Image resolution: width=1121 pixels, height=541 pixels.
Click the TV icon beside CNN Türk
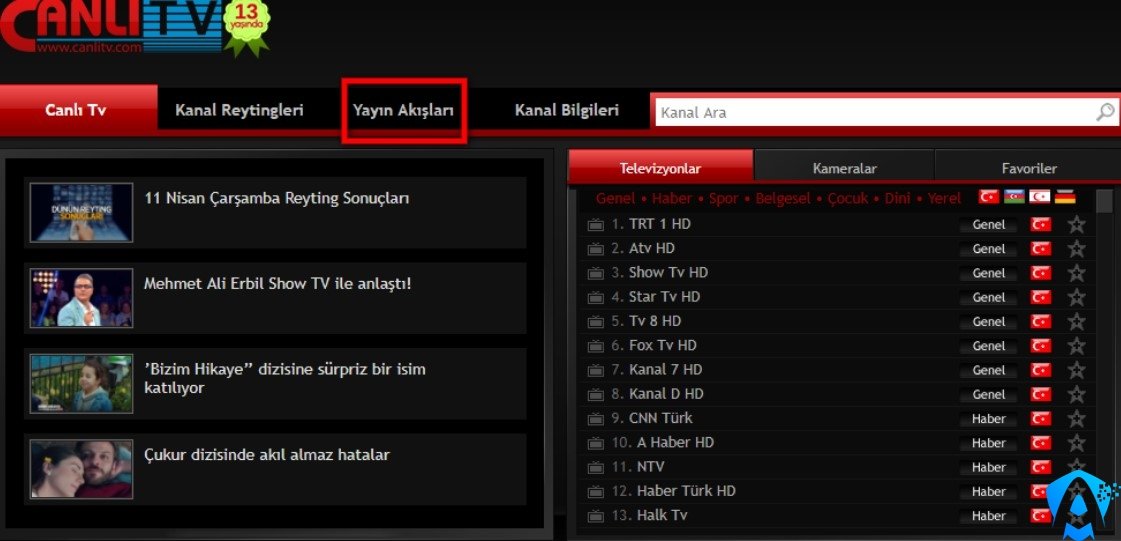coord(596,420)
